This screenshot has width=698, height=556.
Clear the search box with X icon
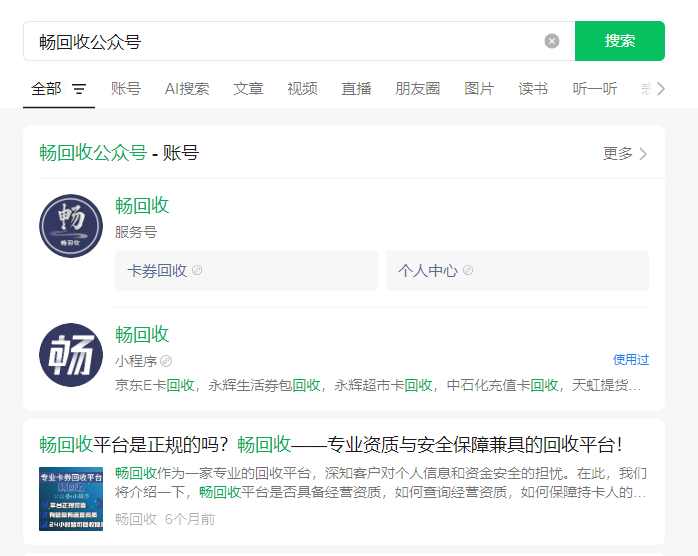click(552, 41)
